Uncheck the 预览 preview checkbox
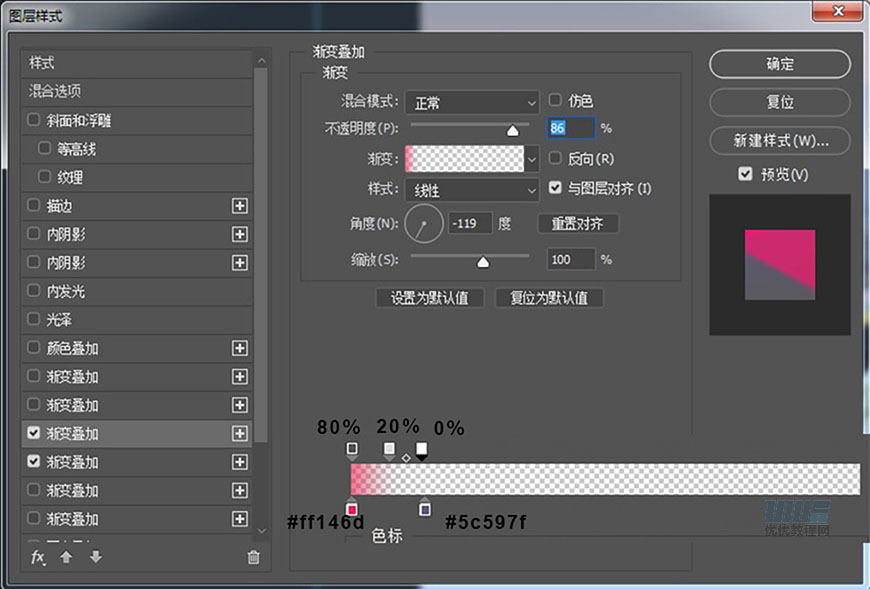 744,174
